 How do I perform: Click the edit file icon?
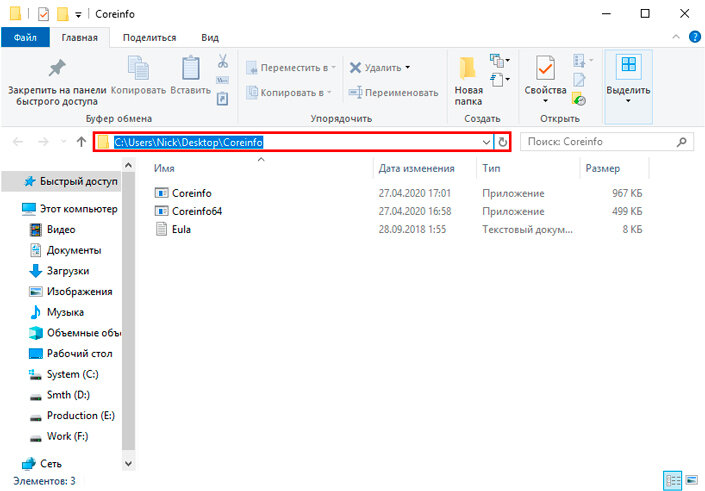[579, 80]
